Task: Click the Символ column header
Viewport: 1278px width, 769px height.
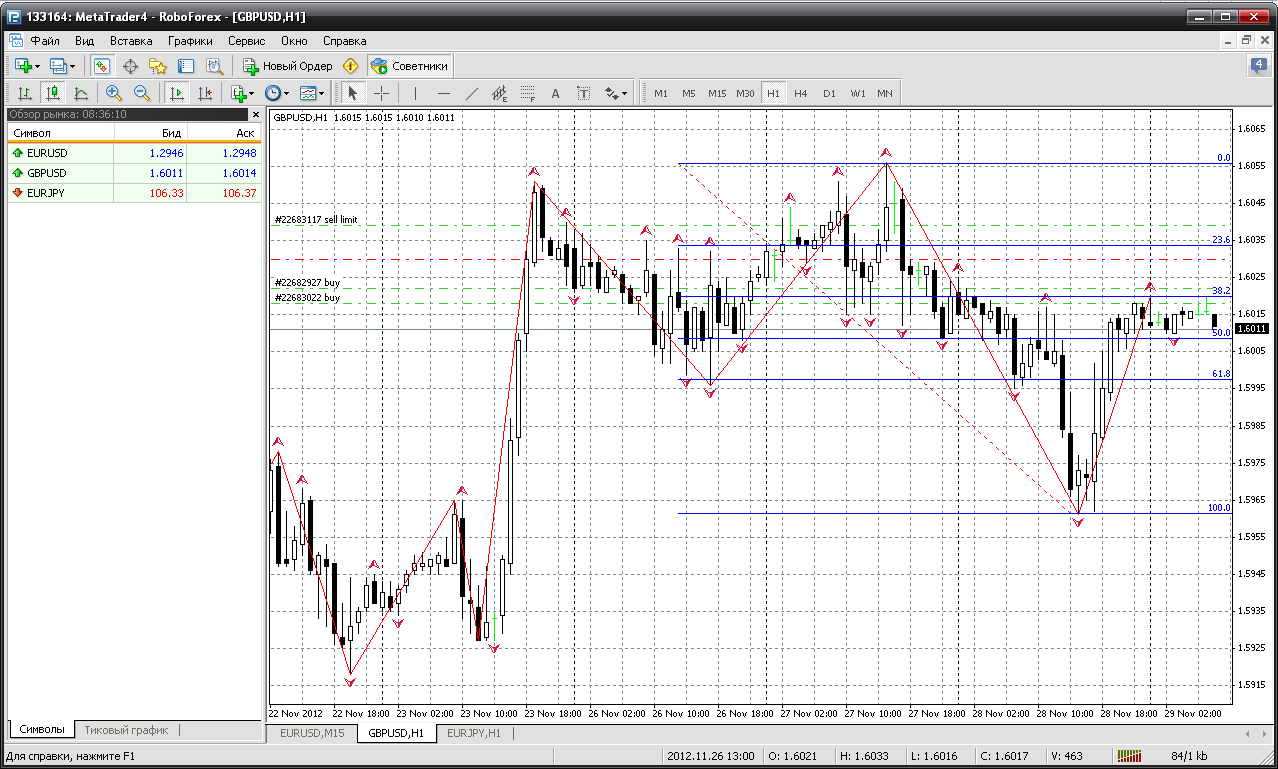Action: (60, 133)
